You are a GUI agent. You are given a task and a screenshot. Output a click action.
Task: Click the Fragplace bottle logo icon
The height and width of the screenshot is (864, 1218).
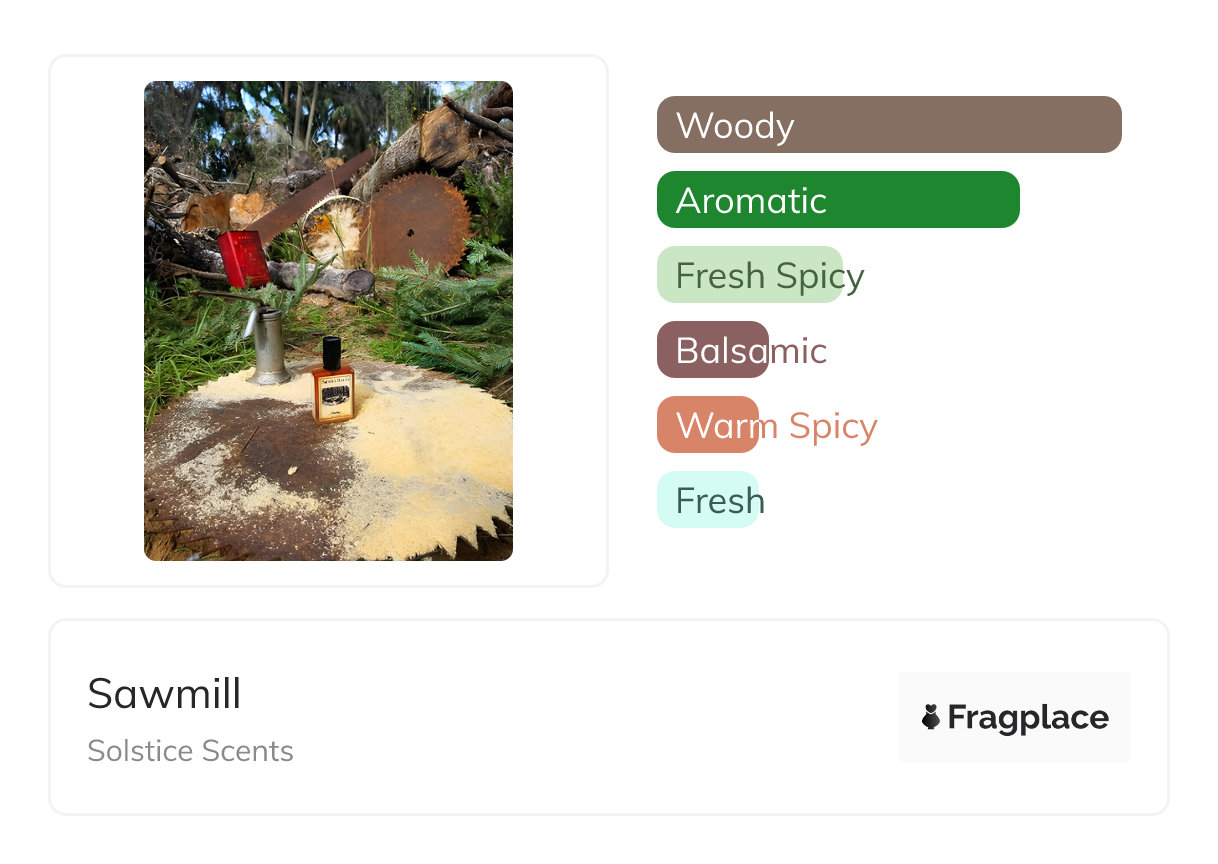click(931, 717)
